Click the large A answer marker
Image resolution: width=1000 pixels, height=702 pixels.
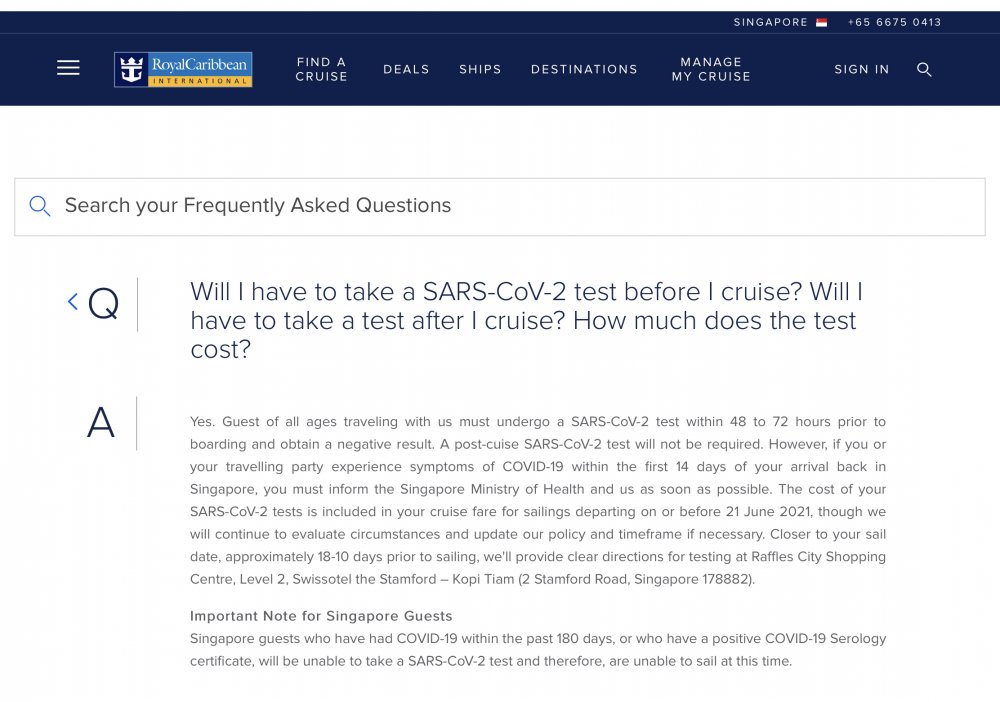[101, 422]
